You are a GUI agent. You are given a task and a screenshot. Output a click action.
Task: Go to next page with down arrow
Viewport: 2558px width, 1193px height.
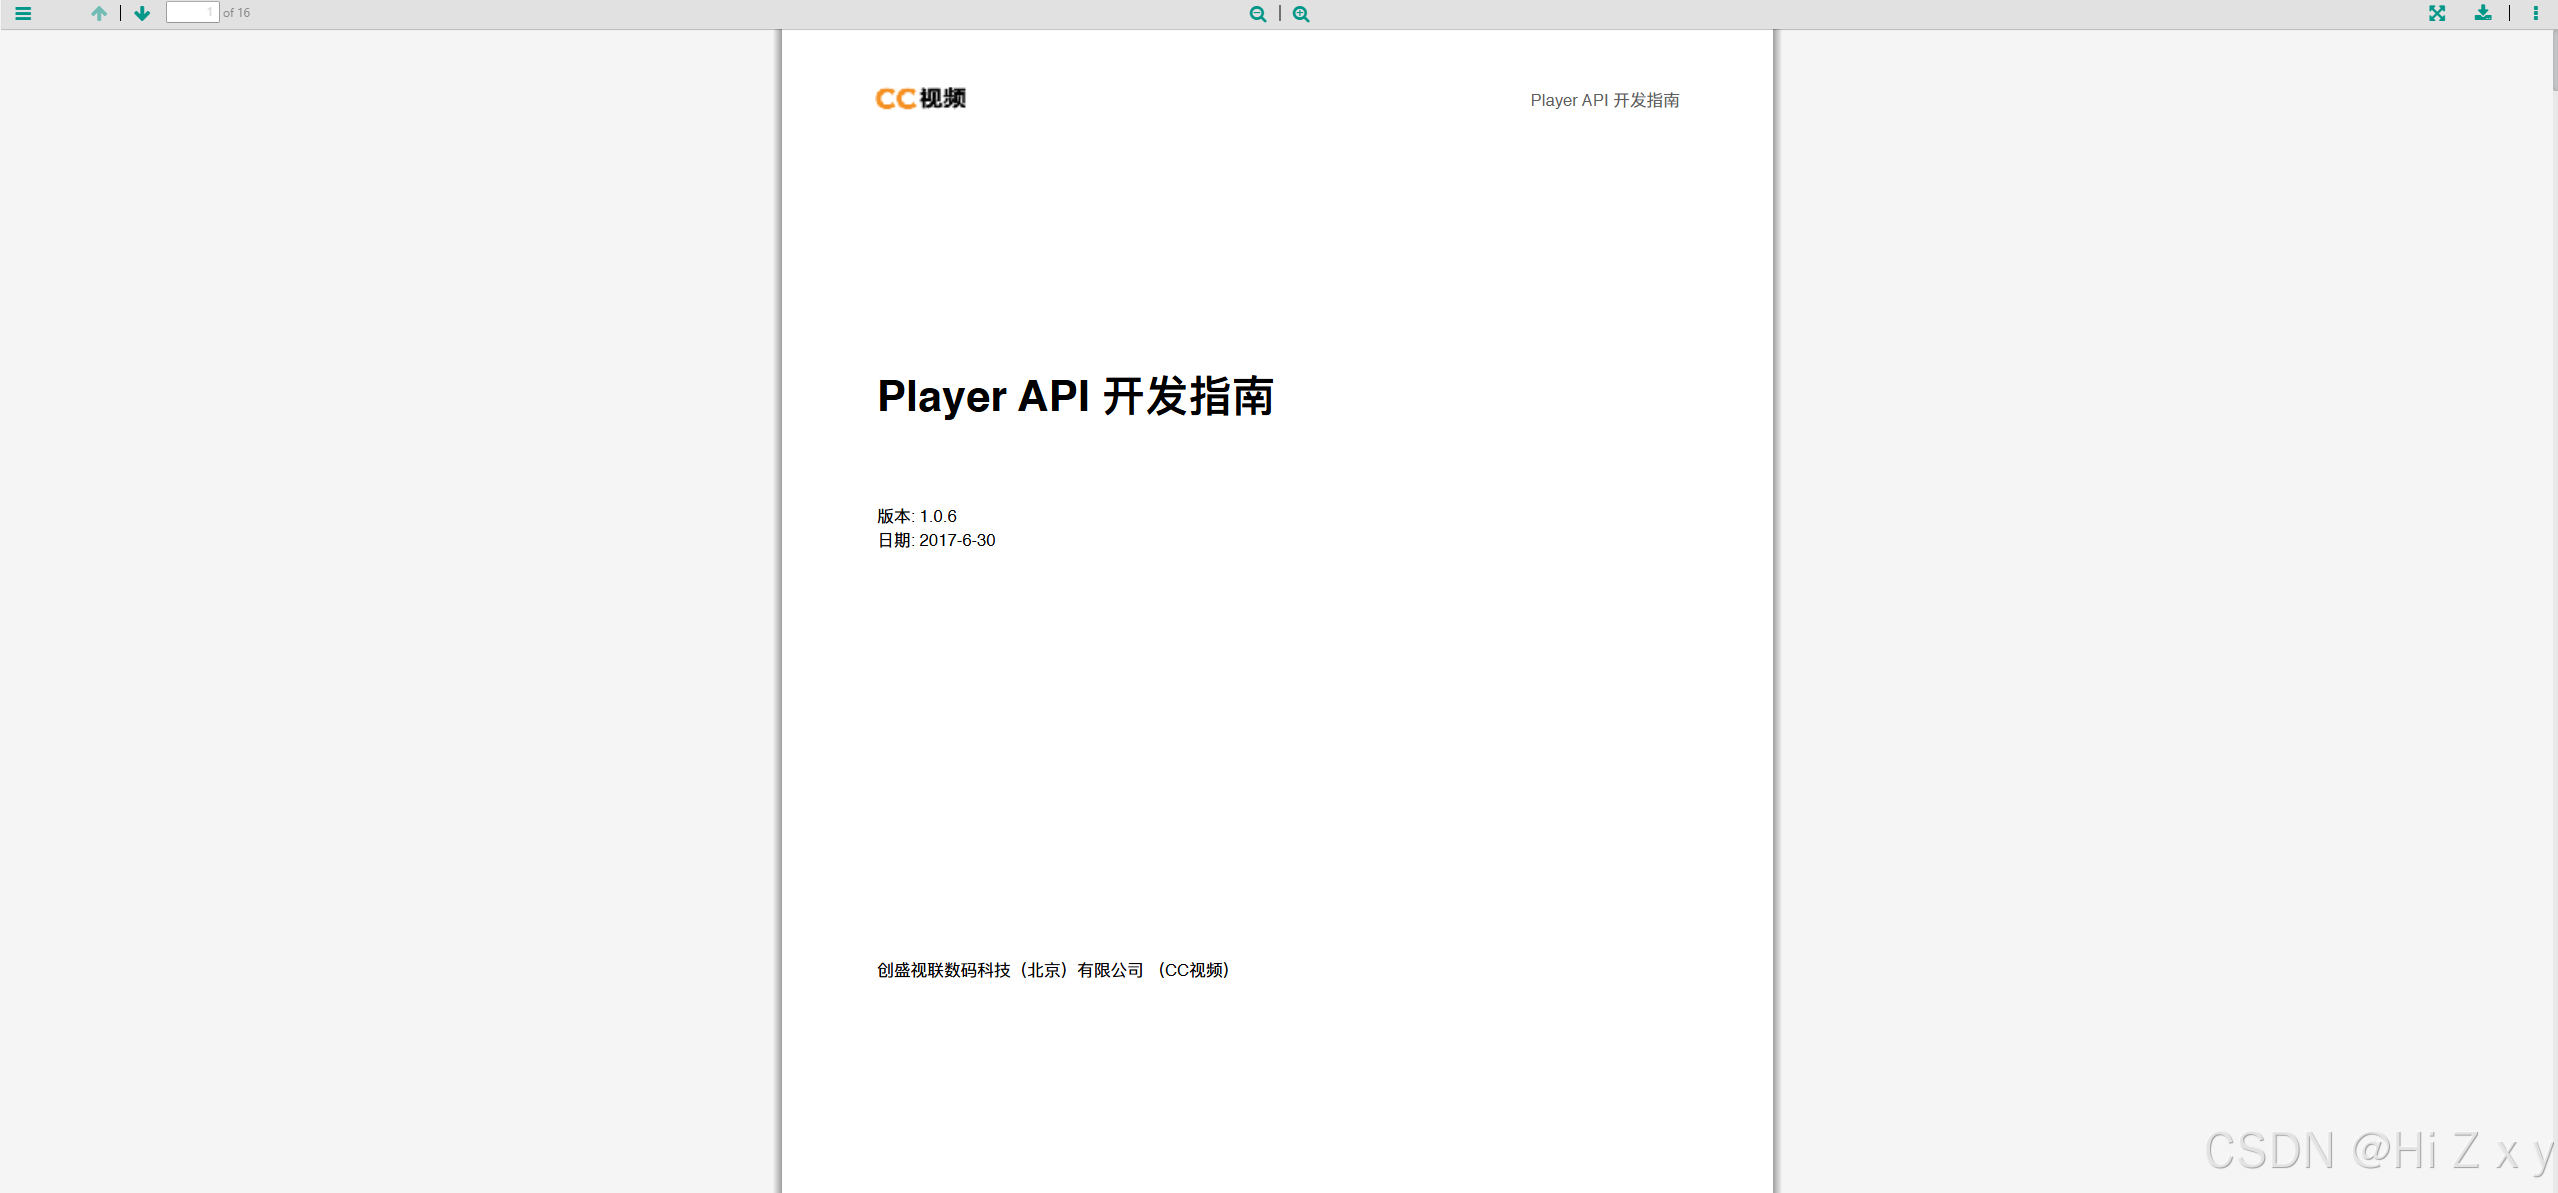click(142, 13)
